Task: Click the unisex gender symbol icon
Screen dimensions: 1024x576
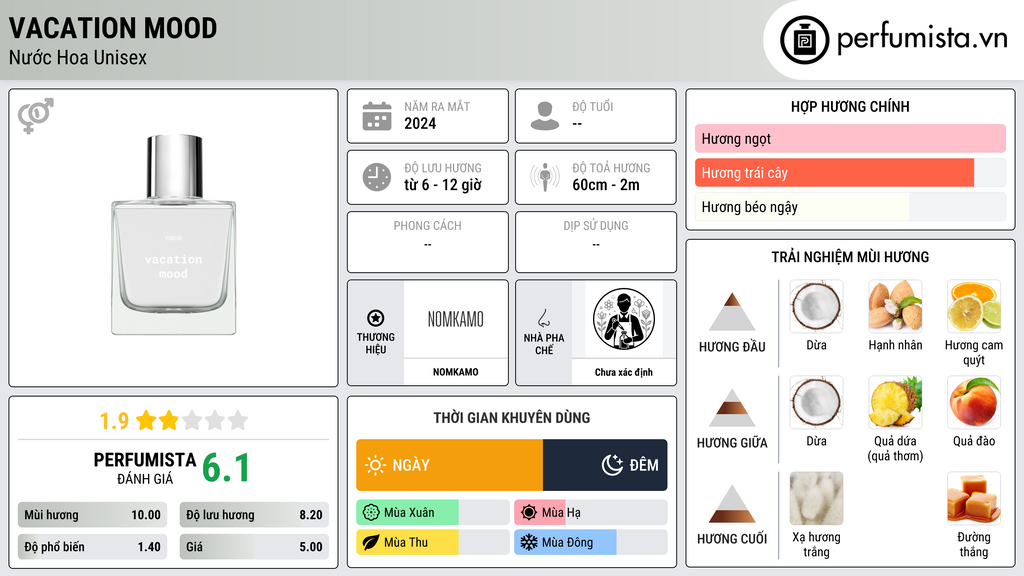Action: [x=35, y=116]
